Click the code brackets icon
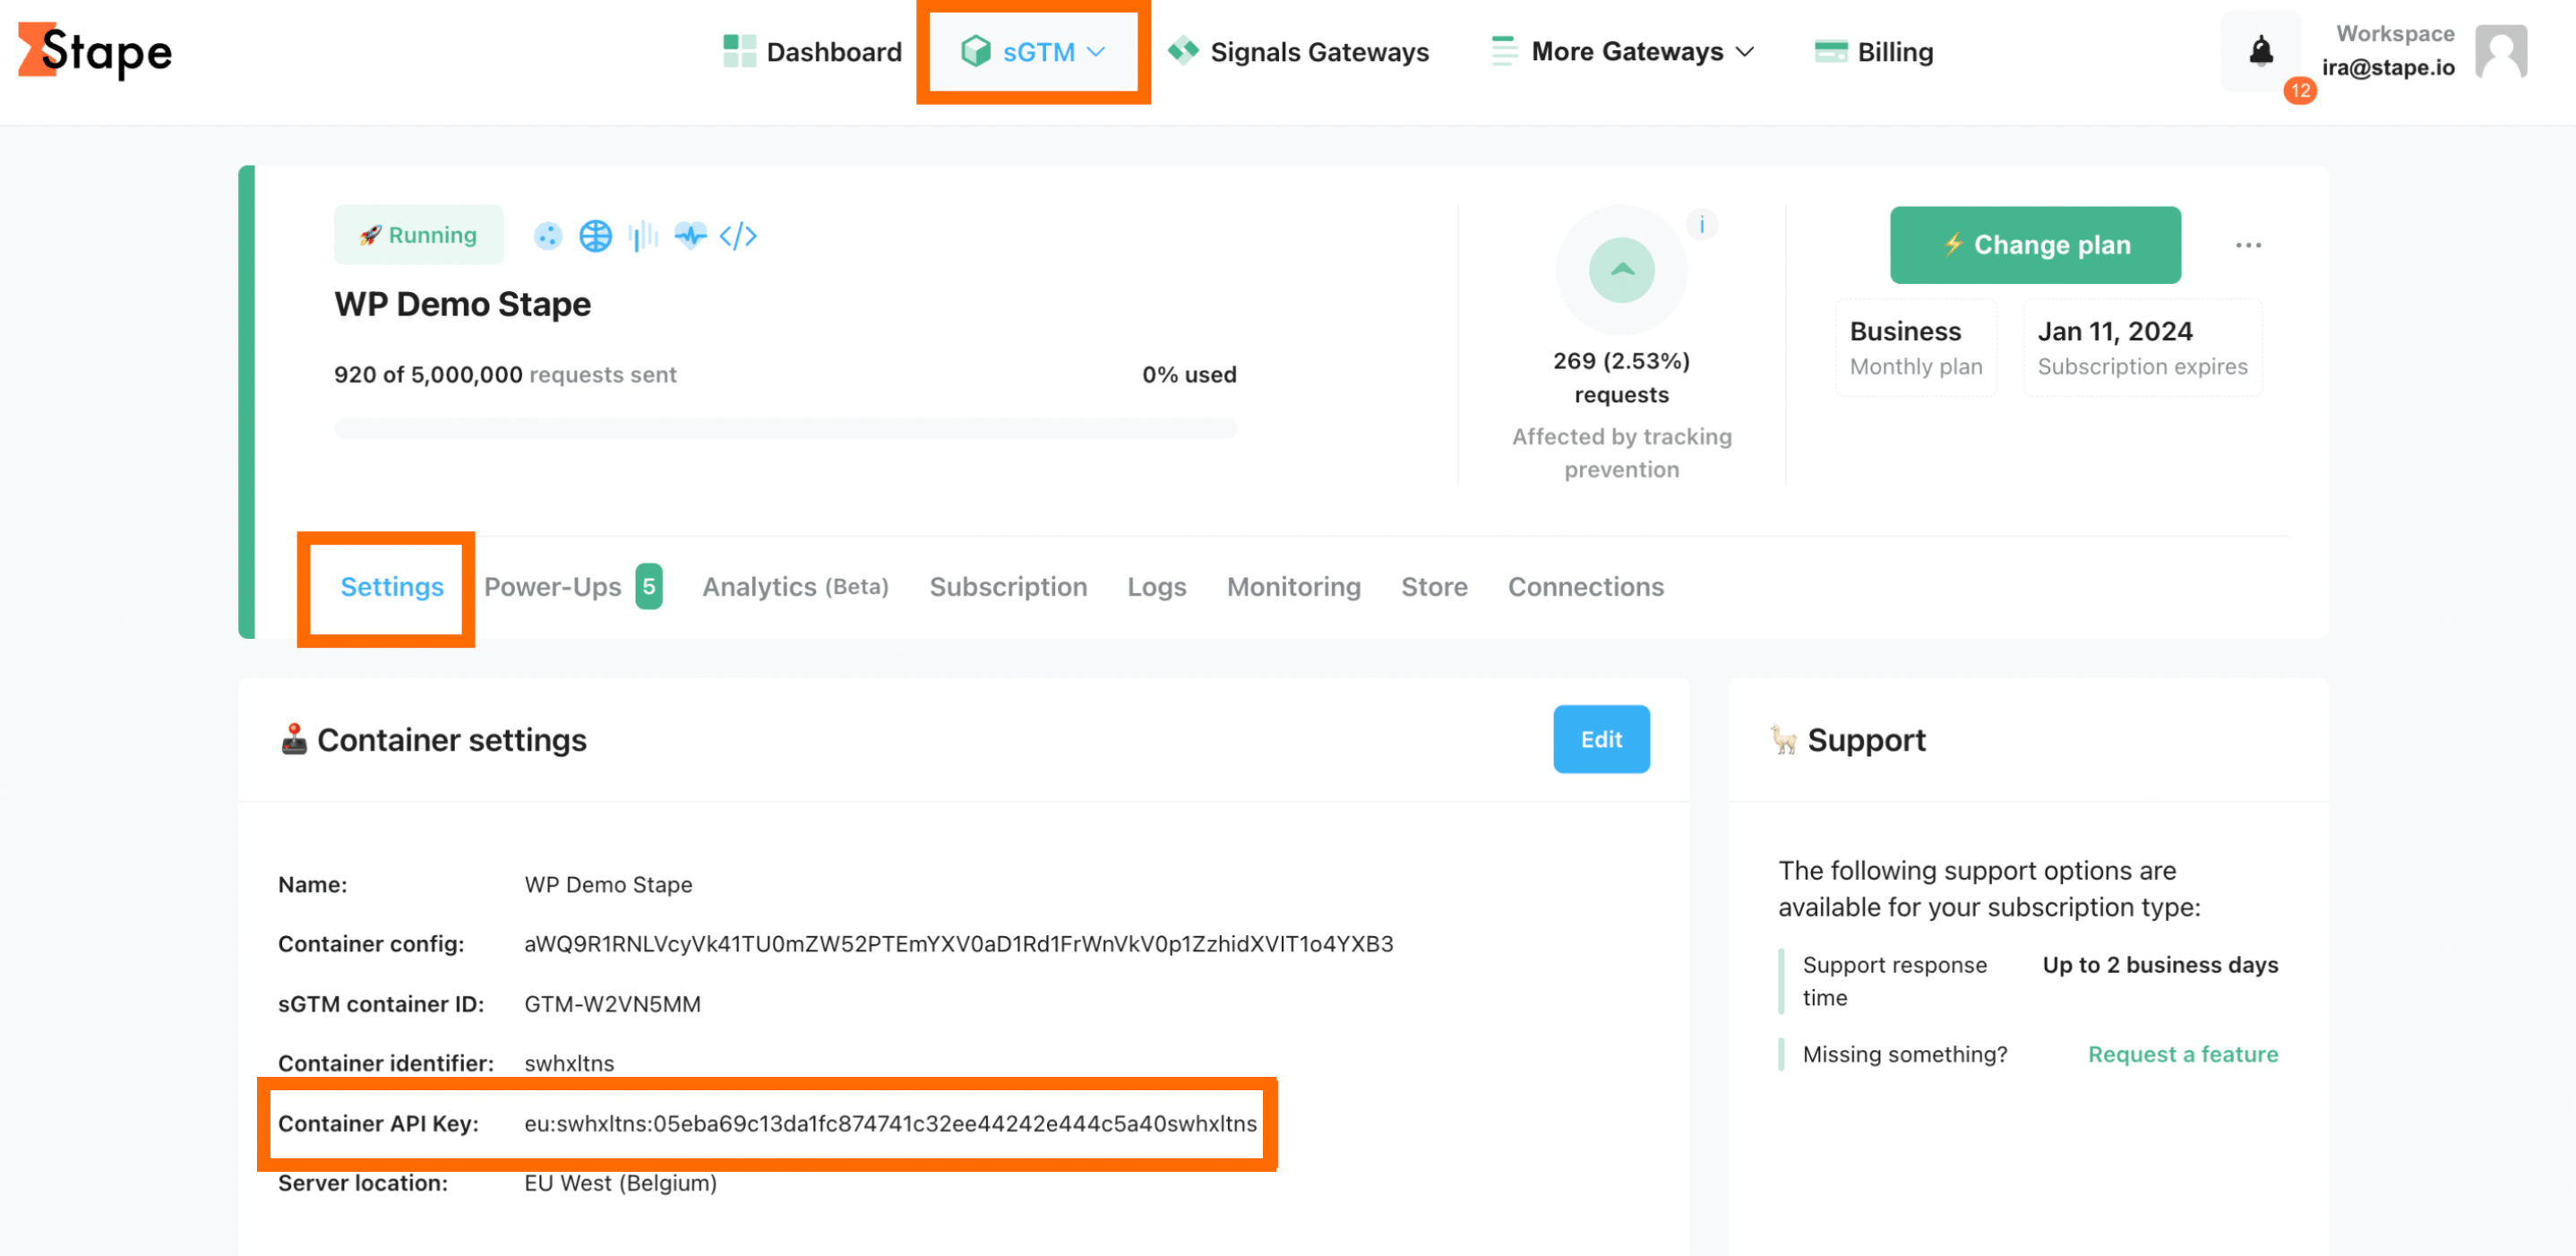 point(738,236)
